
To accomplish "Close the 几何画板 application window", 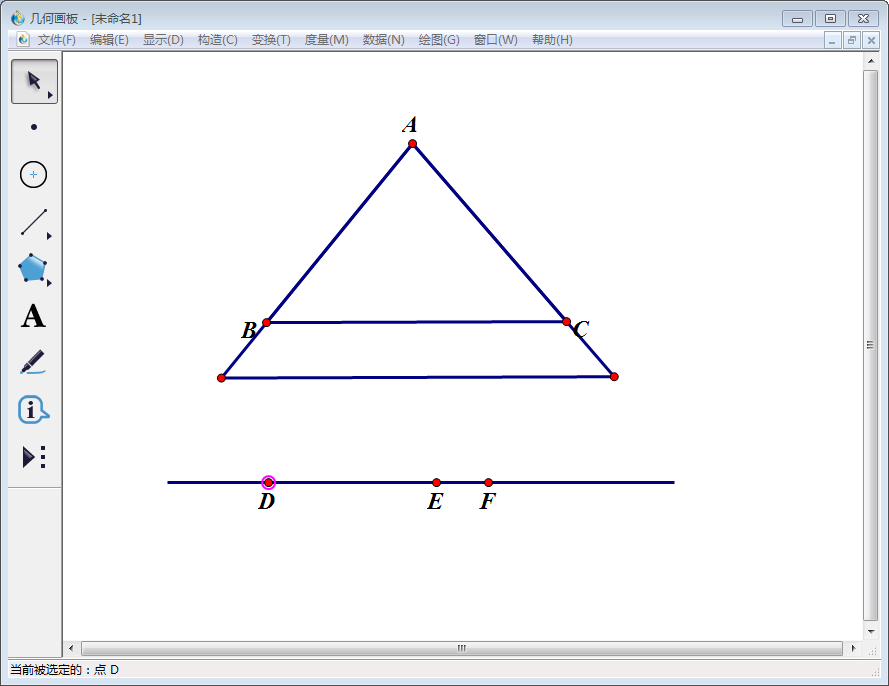I will point(863,19).
